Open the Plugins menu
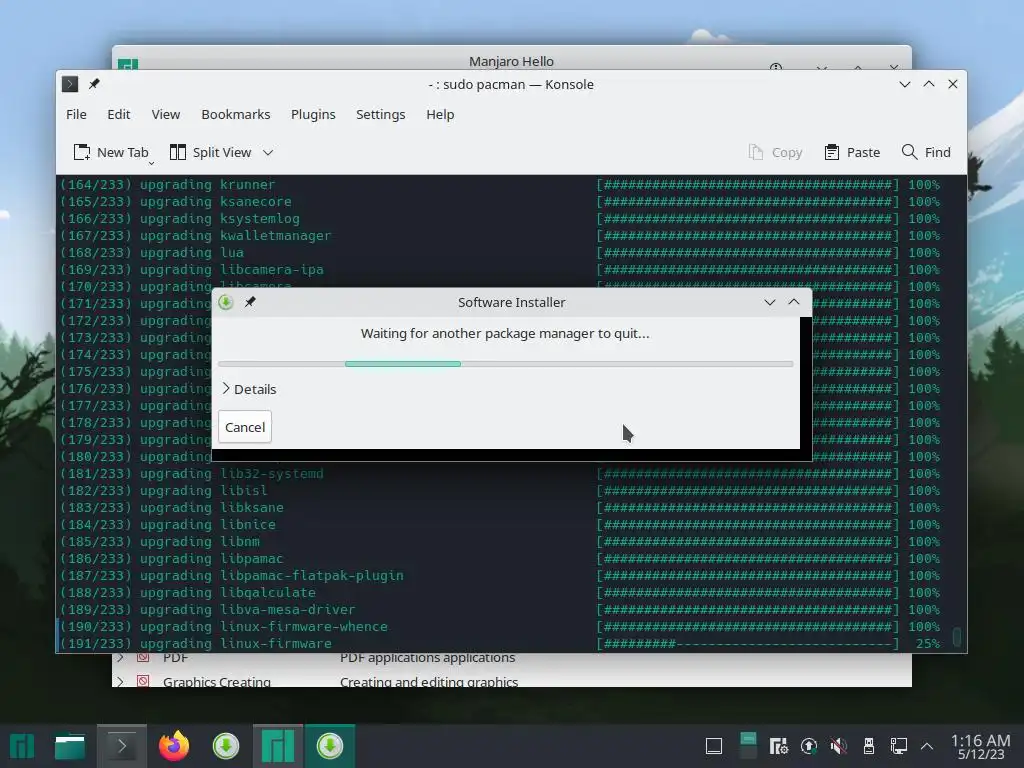This screenshot has width=1024, height=768. pyautogui.click(x=313, y=114)
